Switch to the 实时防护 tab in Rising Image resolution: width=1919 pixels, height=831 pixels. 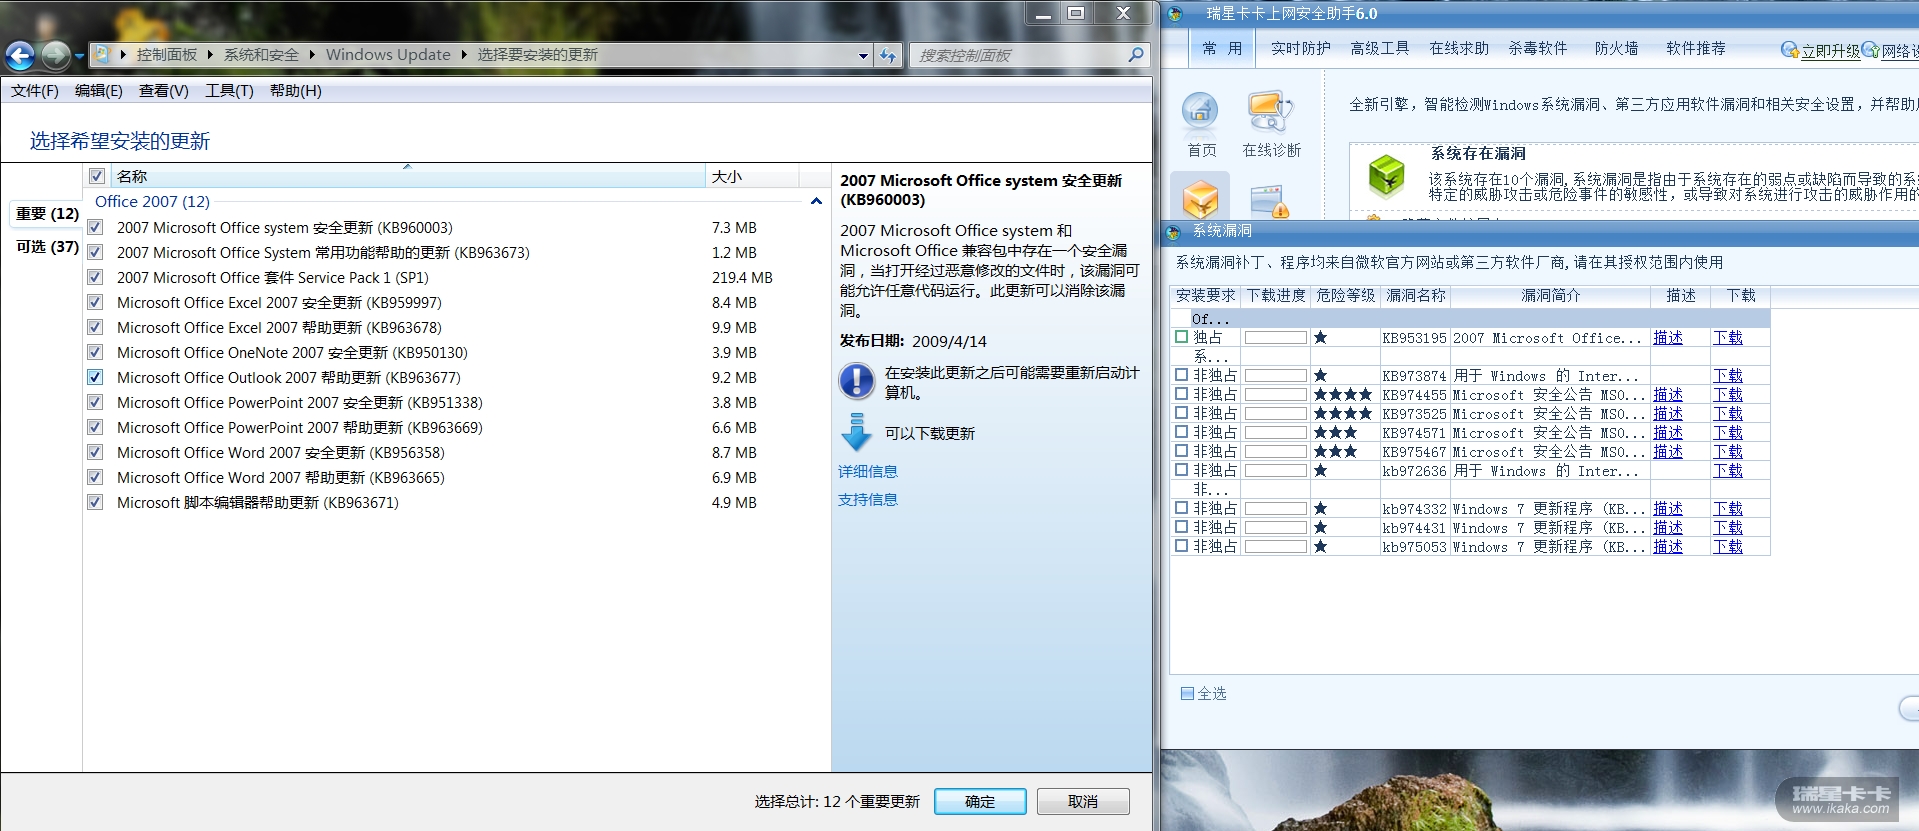coord(1300,48)
